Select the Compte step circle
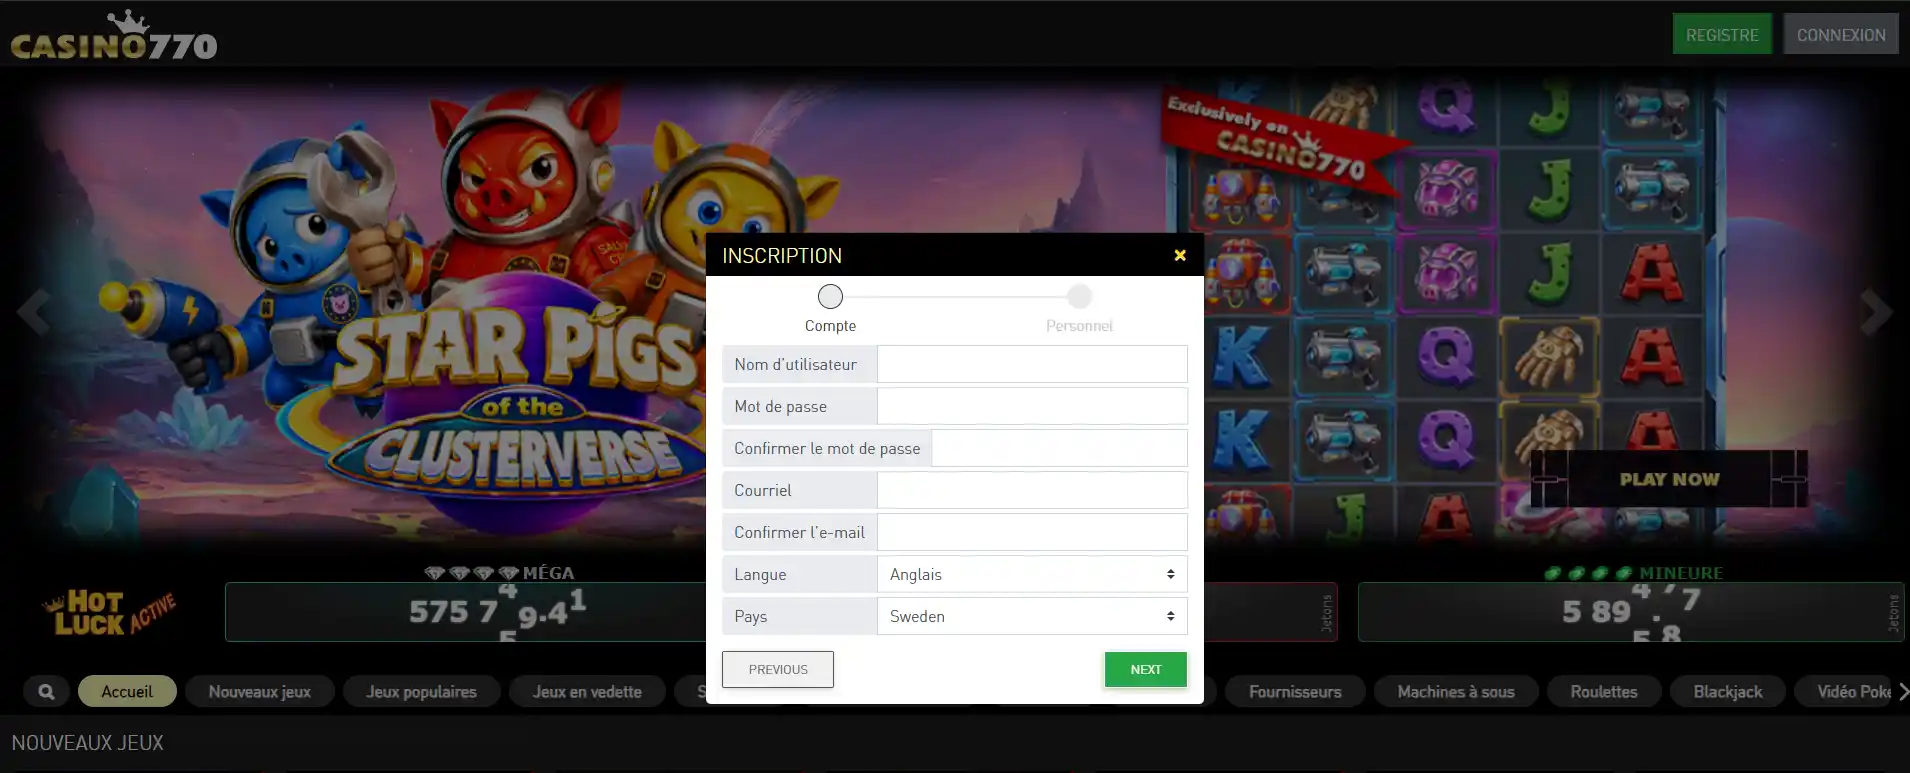 tap(830, 296)
